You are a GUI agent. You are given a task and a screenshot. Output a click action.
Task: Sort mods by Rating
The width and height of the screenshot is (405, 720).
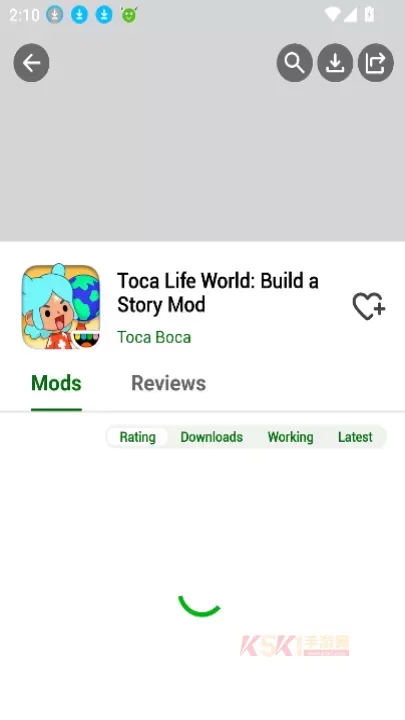tap(137, 437)
